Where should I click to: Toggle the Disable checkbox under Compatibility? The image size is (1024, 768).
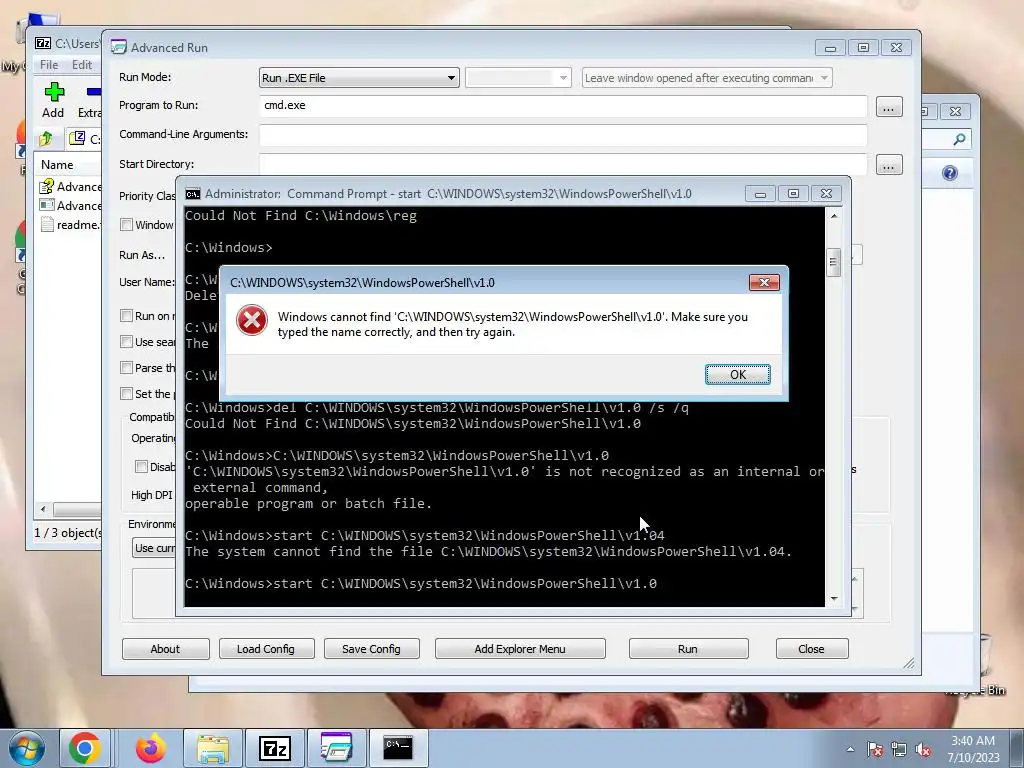tap(141, 466)
